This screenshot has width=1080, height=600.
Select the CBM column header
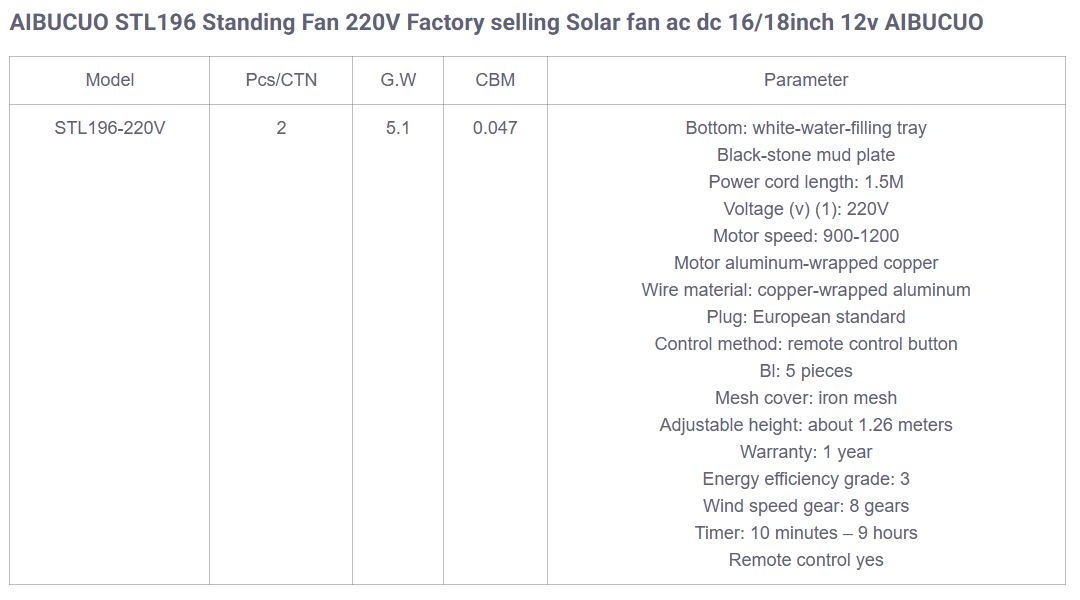pos(495,80)
